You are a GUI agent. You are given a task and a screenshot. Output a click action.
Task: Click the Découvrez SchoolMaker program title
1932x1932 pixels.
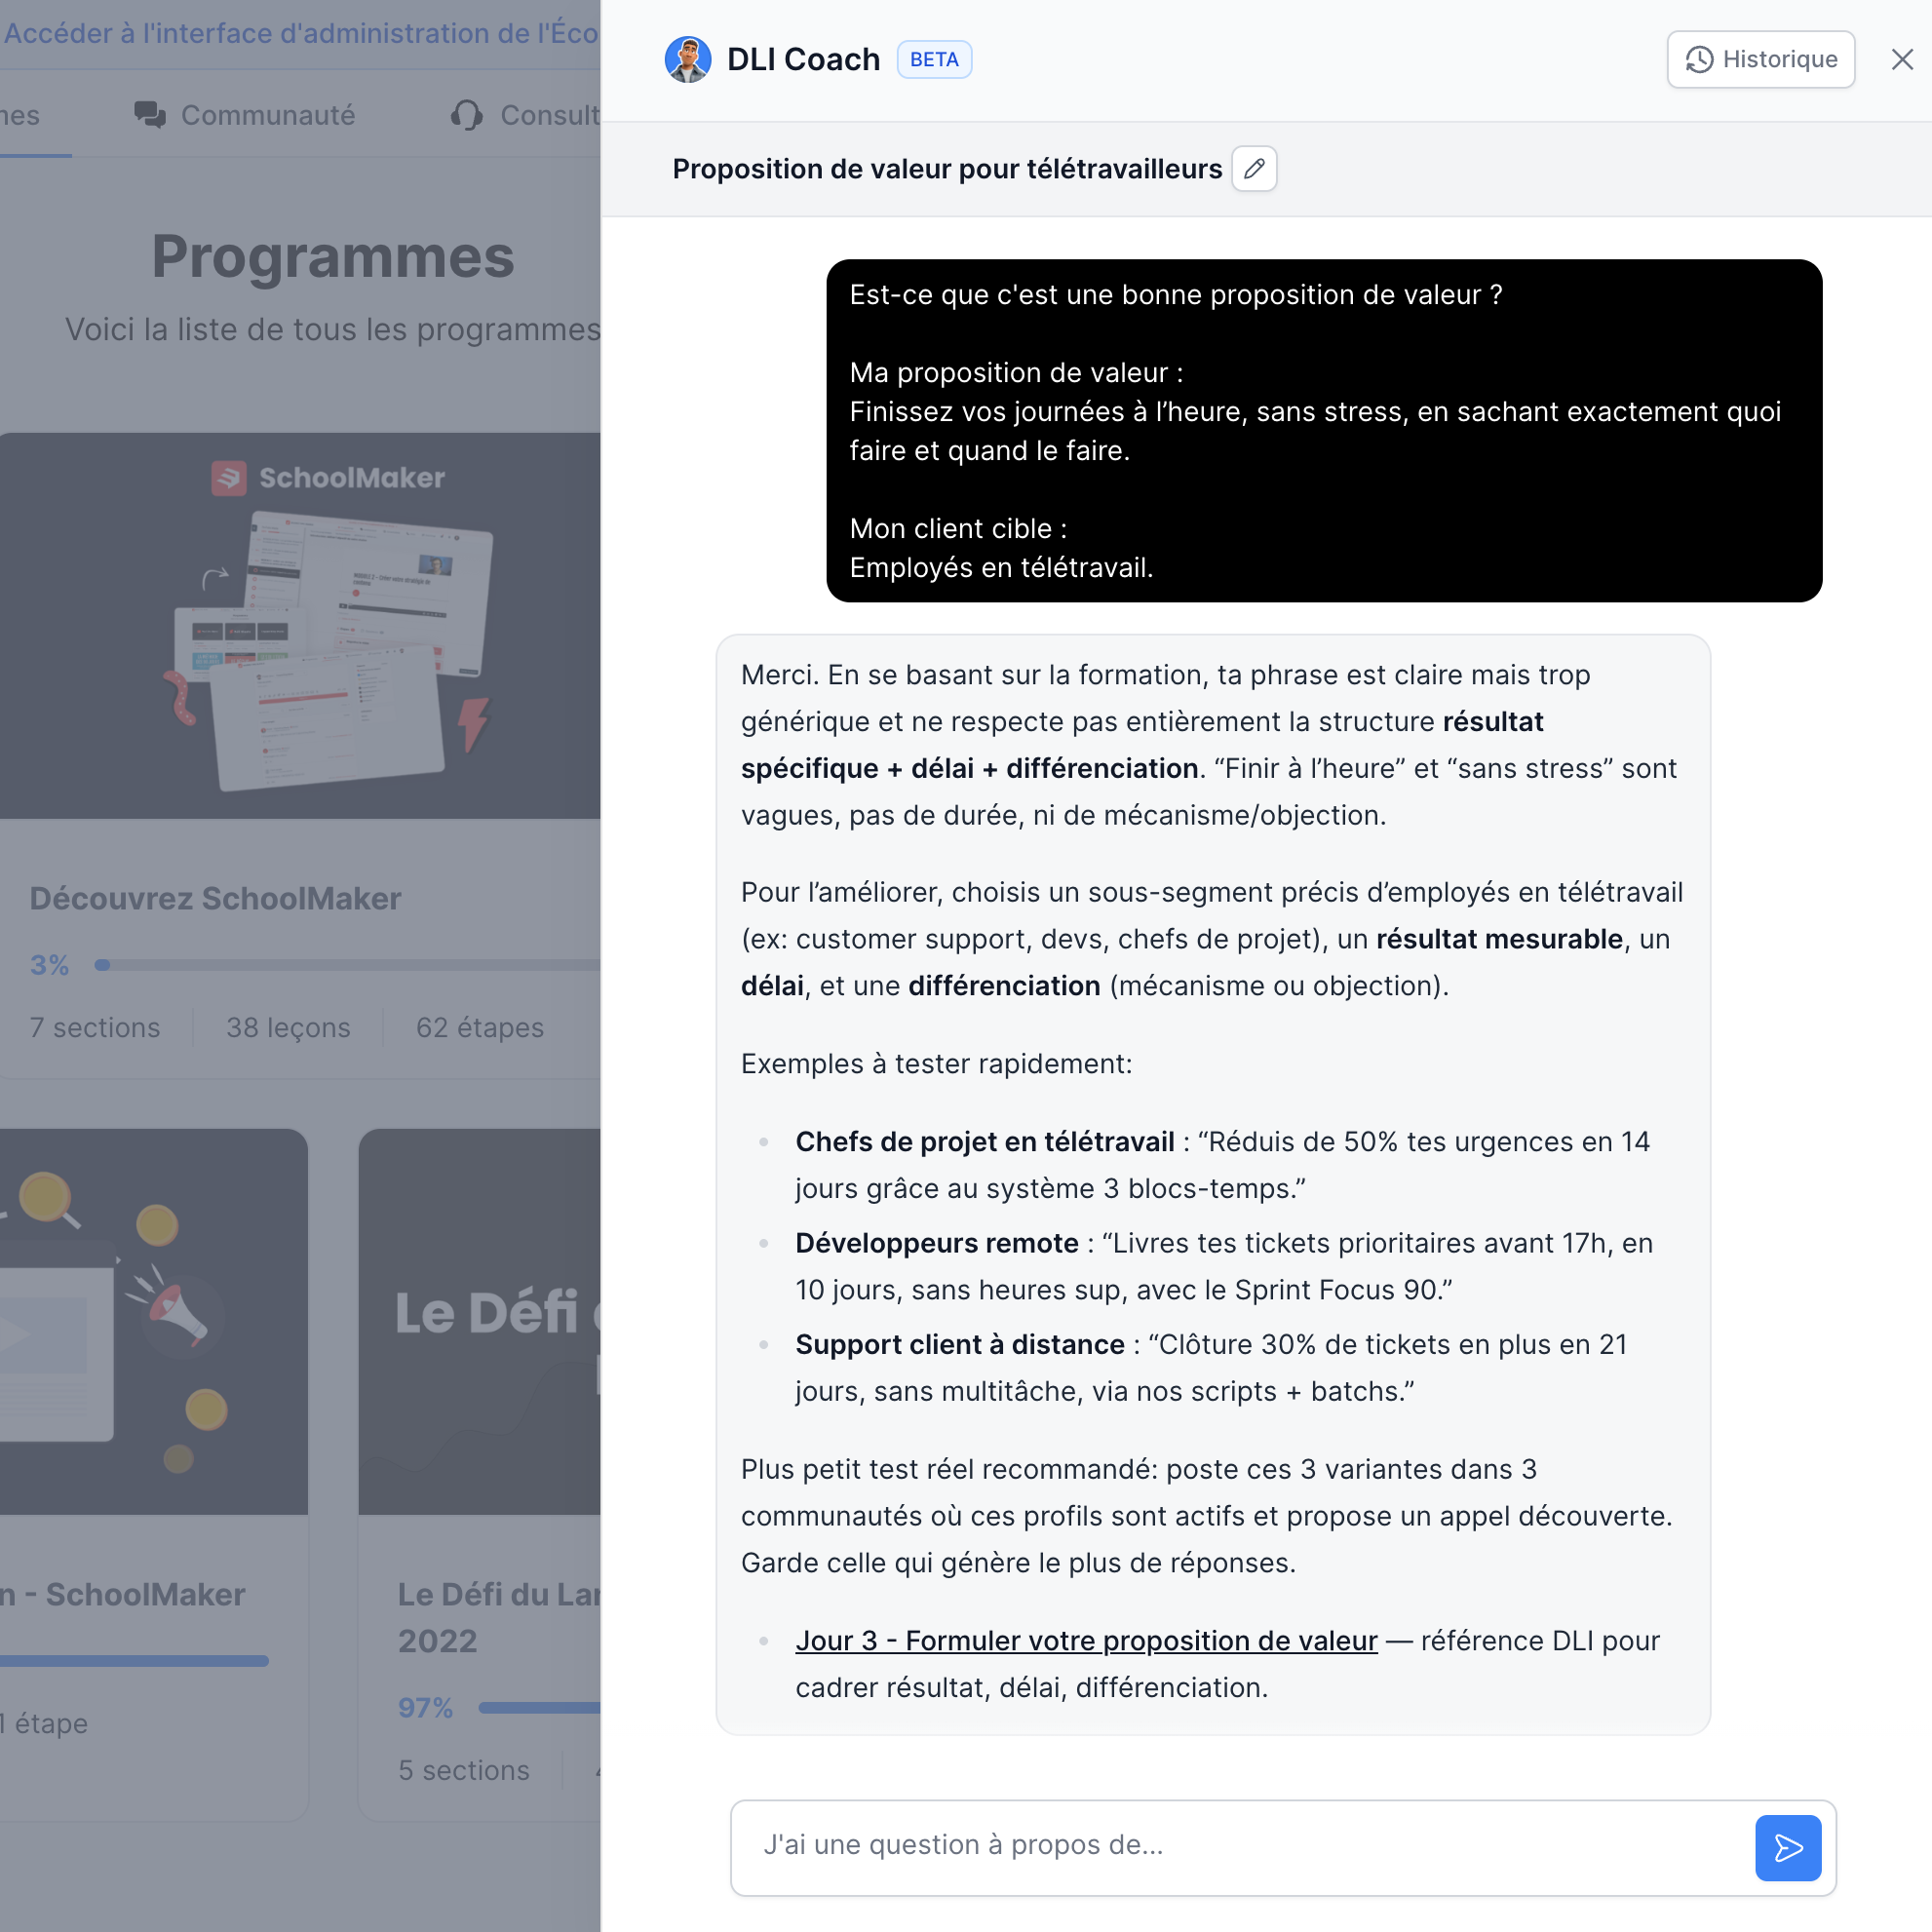click(215, 898)
